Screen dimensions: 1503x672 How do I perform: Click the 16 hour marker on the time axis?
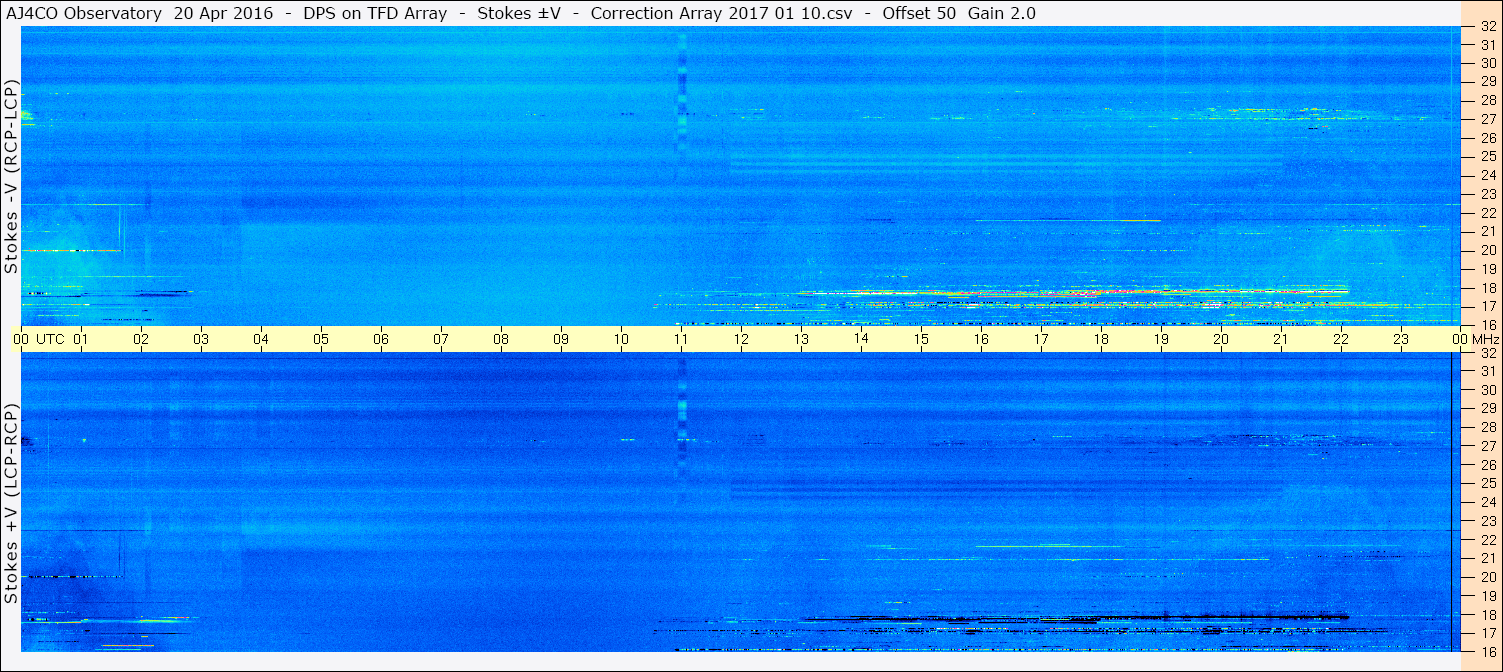981,339
